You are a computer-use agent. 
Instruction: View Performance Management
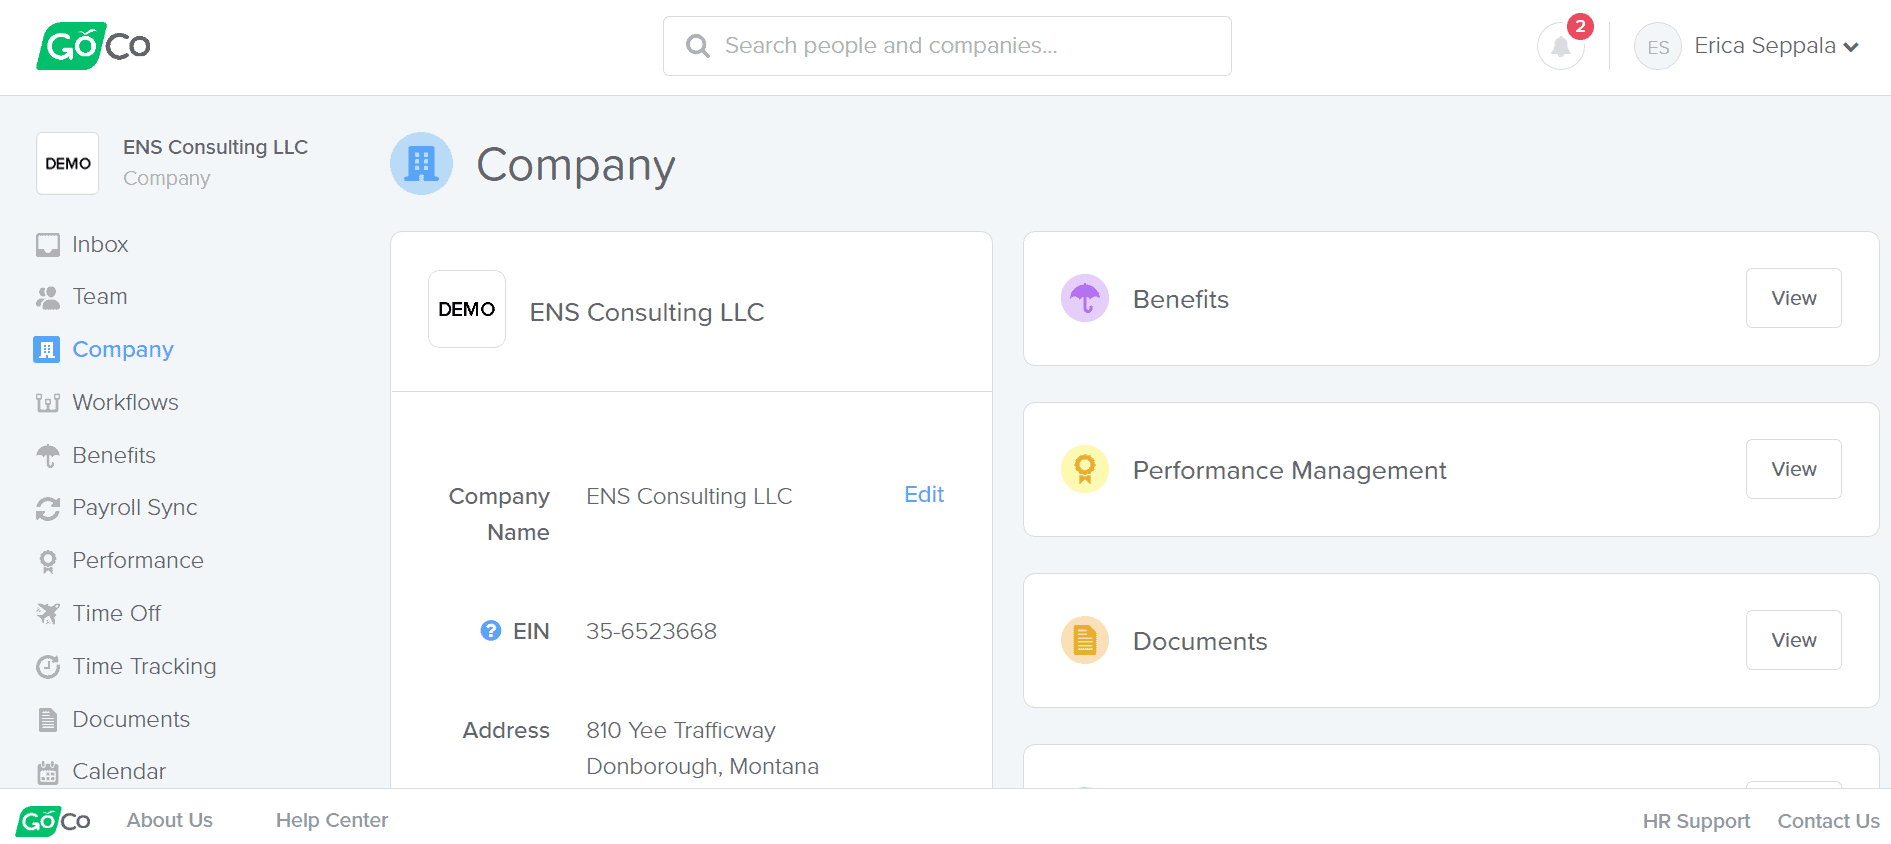(1793, 469)
